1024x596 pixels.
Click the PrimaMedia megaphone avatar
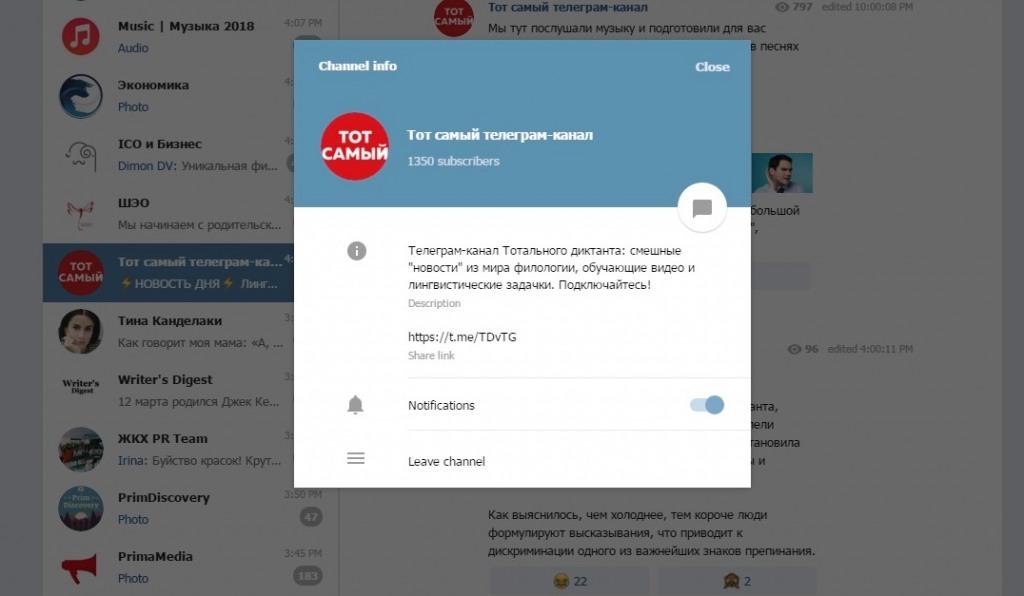80,567
